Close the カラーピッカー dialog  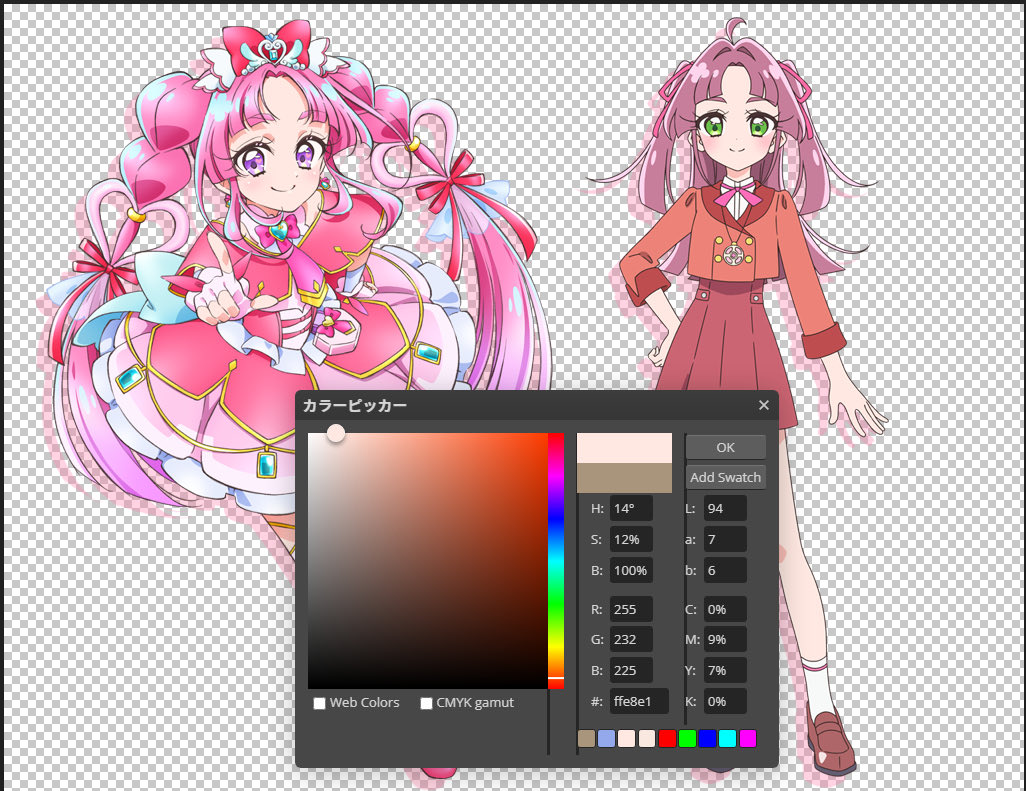[x=764, y=405]
